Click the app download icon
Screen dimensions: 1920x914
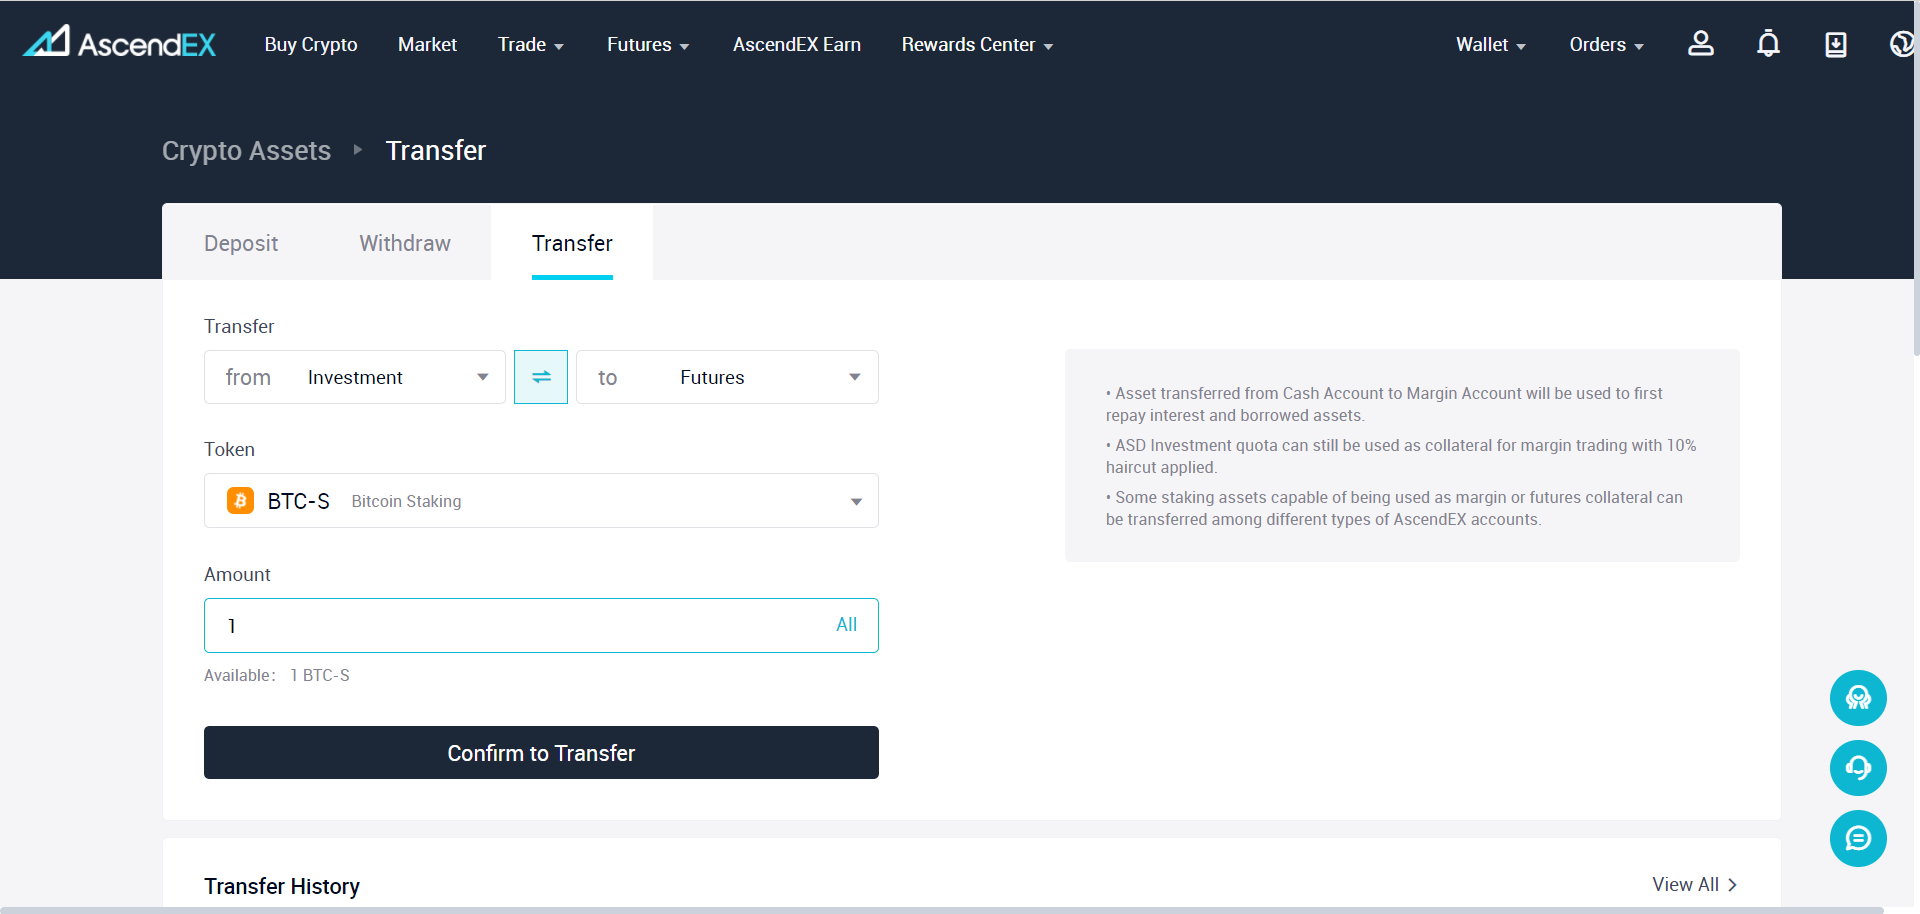click(x=1835, y=44)
